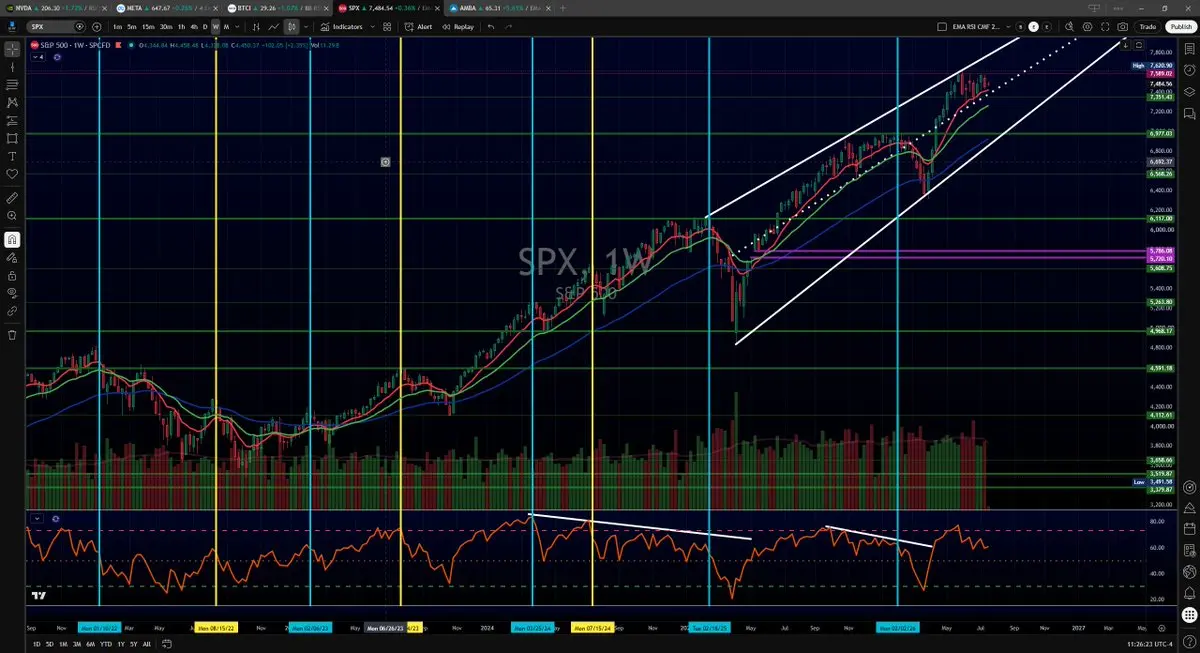This screenshot has width=1200, height=653.
Task: Collapse the indicator legend arrow showing 4
Action: (40, 57)
